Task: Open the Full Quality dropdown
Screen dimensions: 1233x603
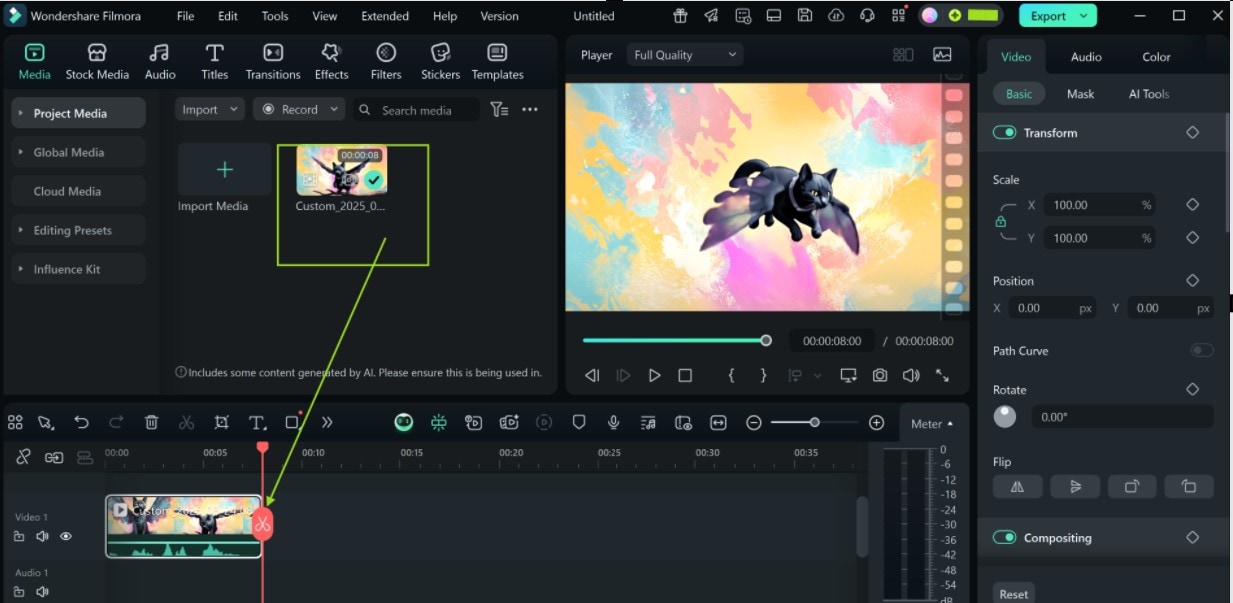Action: [685, 55]
